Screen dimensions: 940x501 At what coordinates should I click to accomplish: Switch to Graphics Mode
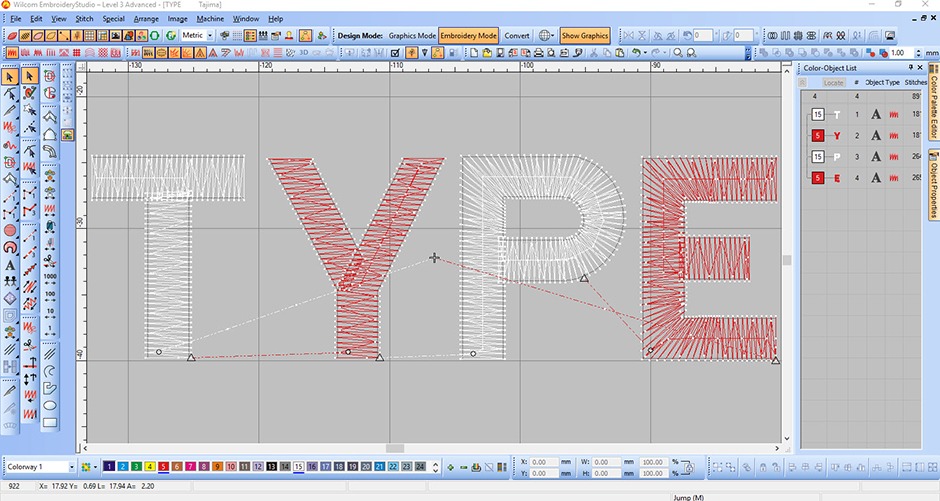(412, 35)
